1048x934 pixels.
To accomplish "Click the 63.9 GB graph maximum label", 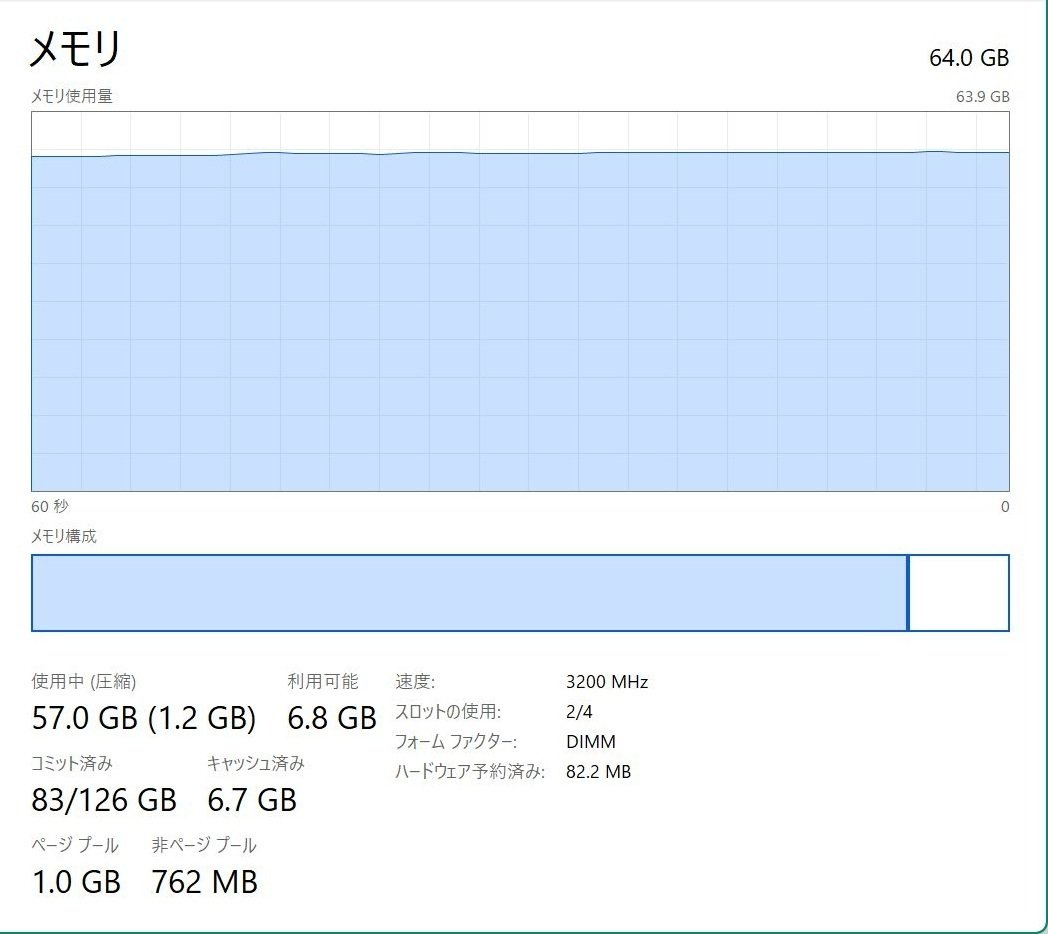I will click(982, 97).
